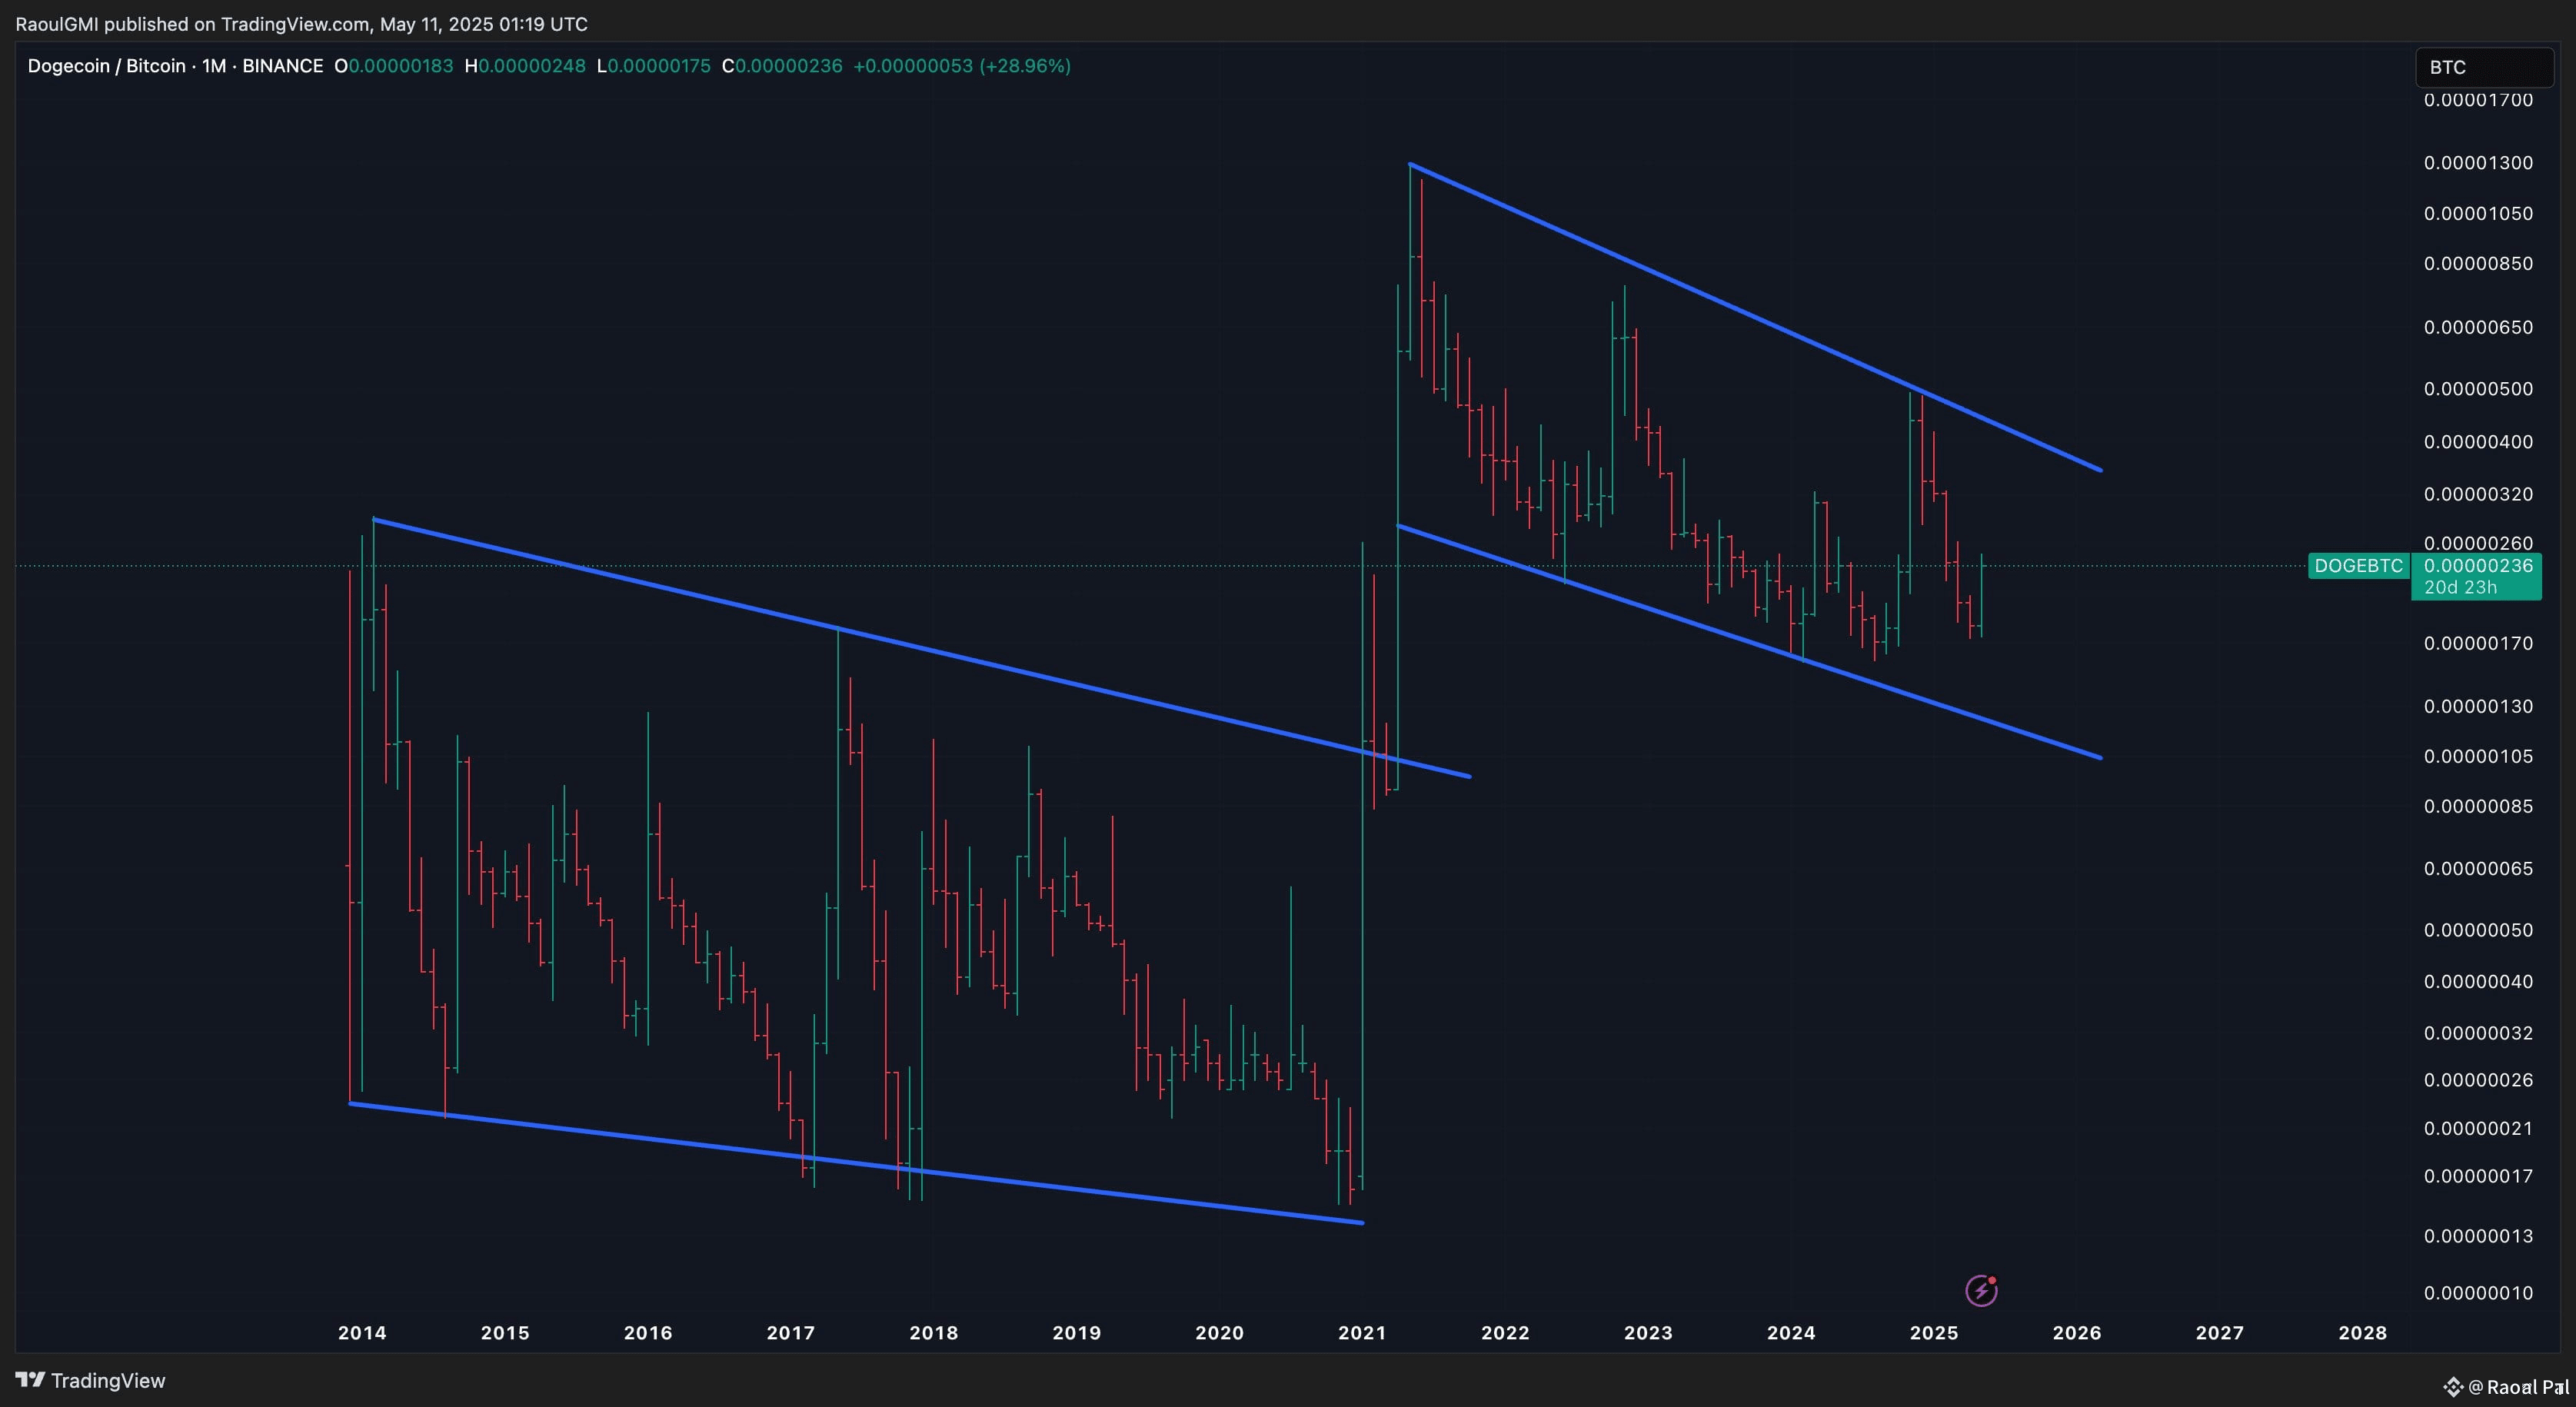Click the 2026 year label on time axis
Image resolution: width=2576 pixels, height=1407 pixels.
[2077, 1333]
